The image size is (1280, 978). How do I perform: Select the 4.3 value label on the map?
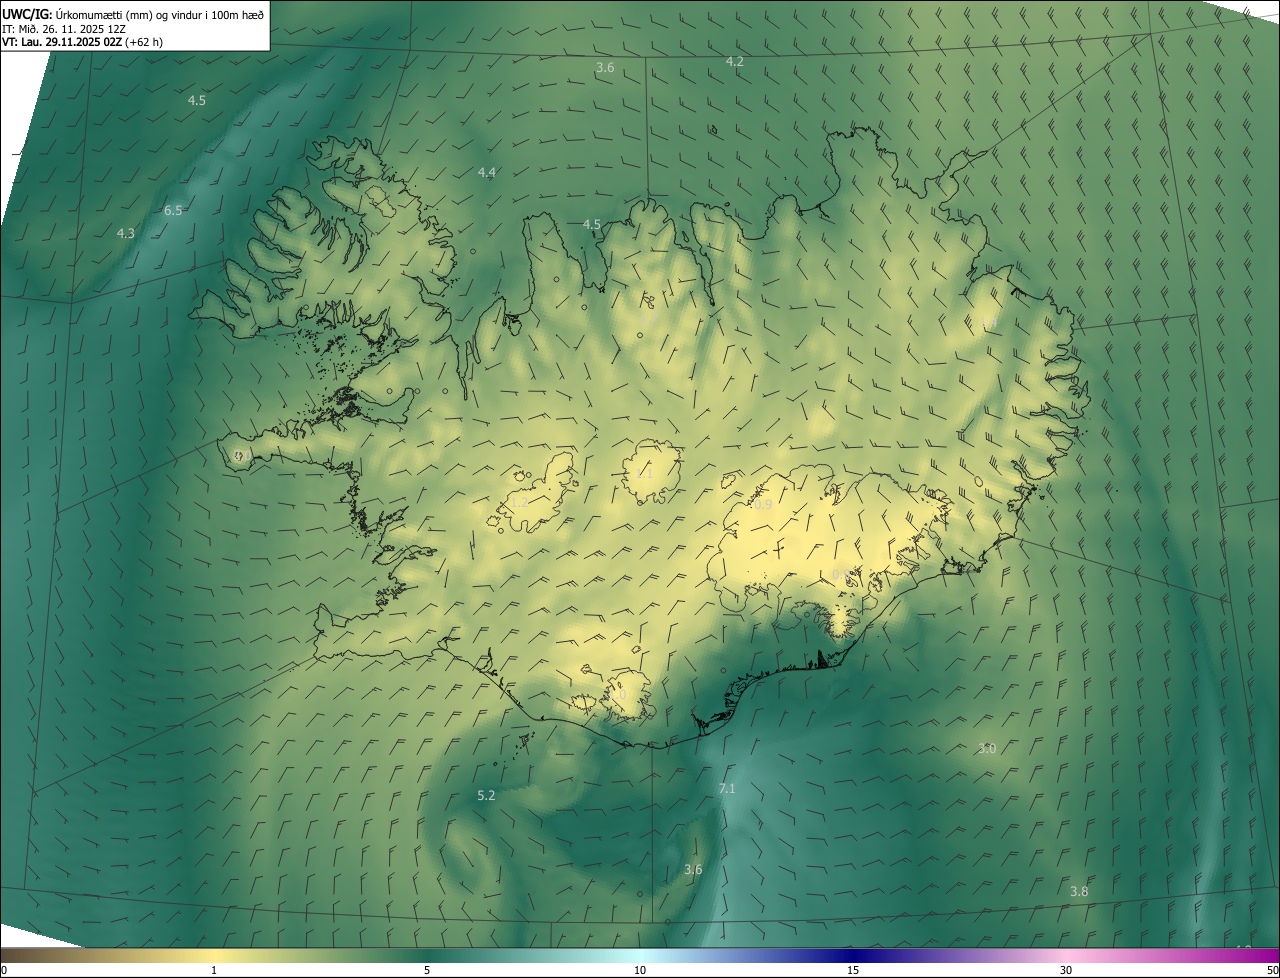point(125,233)
